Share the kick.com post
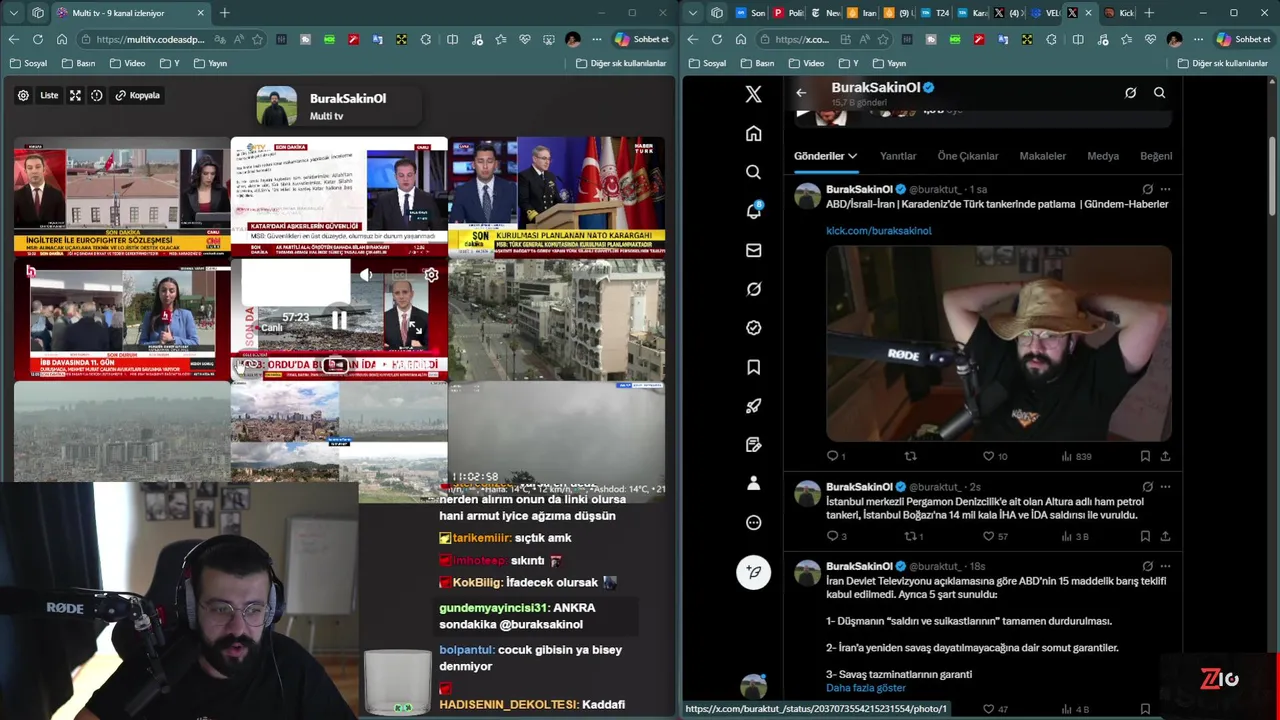1280x720 pixels. pos(1165,456)
